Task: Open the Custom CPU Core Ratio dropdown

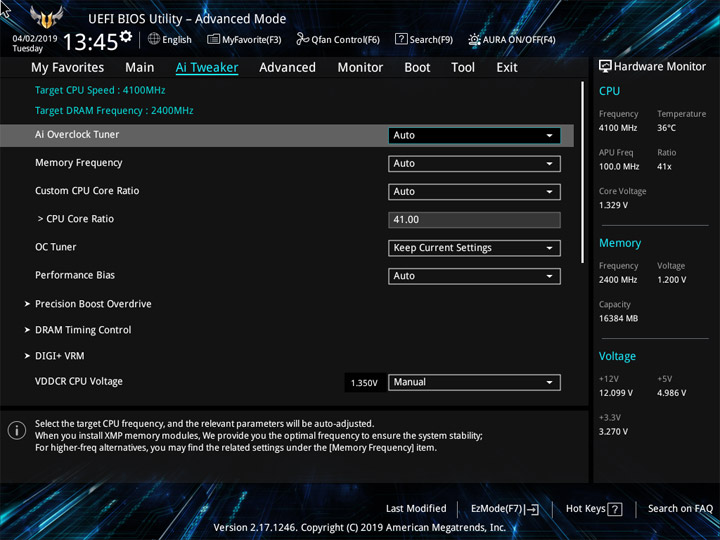Action: click(x=474, y=192)
